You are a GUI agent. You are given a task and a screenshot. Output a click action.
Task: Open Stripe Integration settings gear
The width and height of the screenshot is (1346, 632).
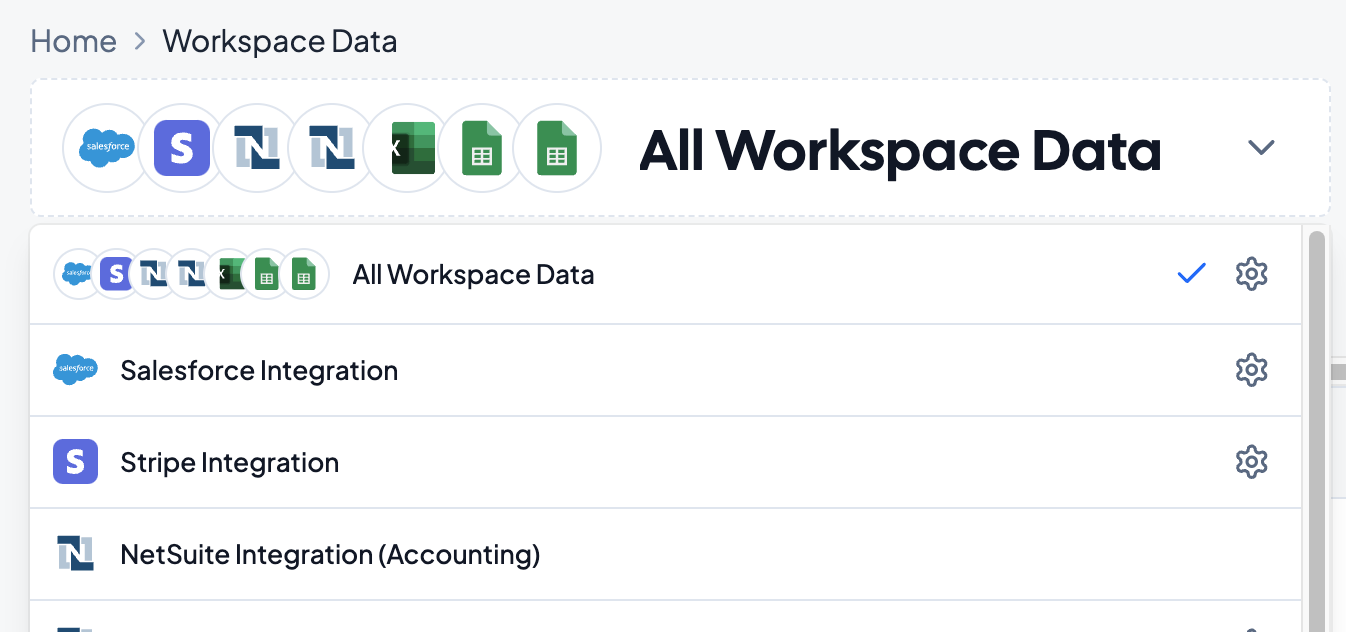point(1251,462)
